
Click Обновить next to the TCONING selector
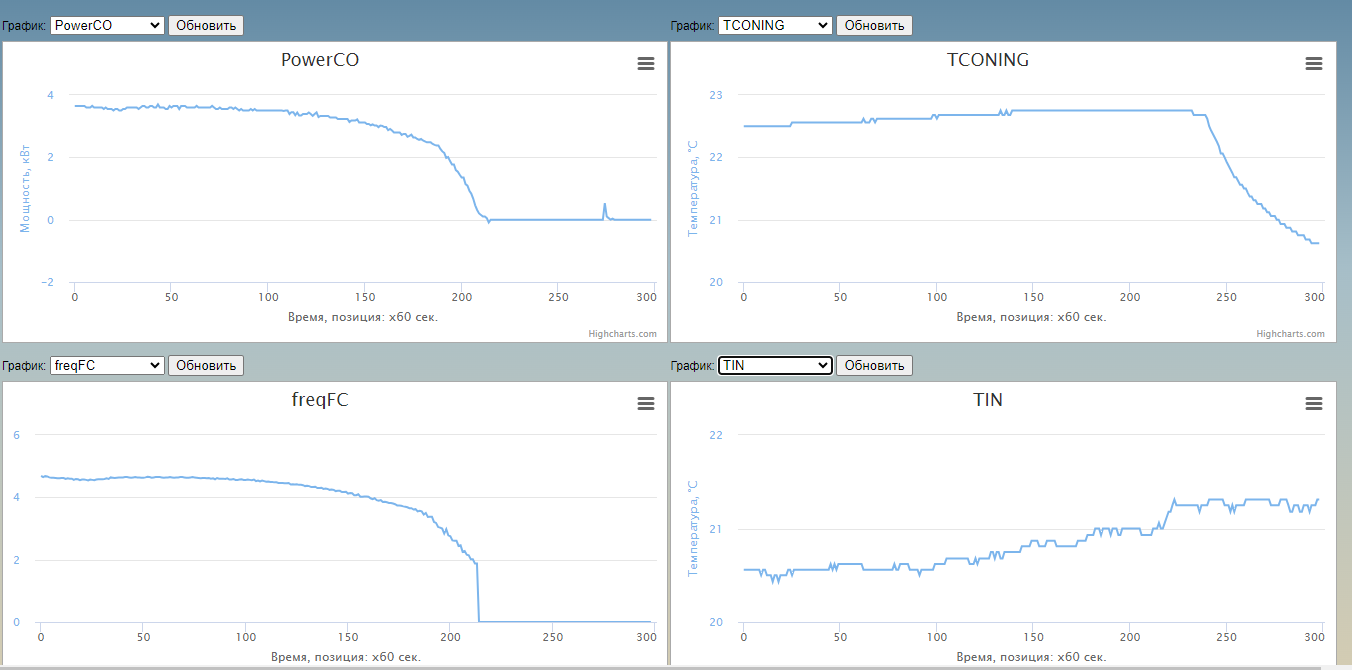pyautogui.click(x=874, y=25)
